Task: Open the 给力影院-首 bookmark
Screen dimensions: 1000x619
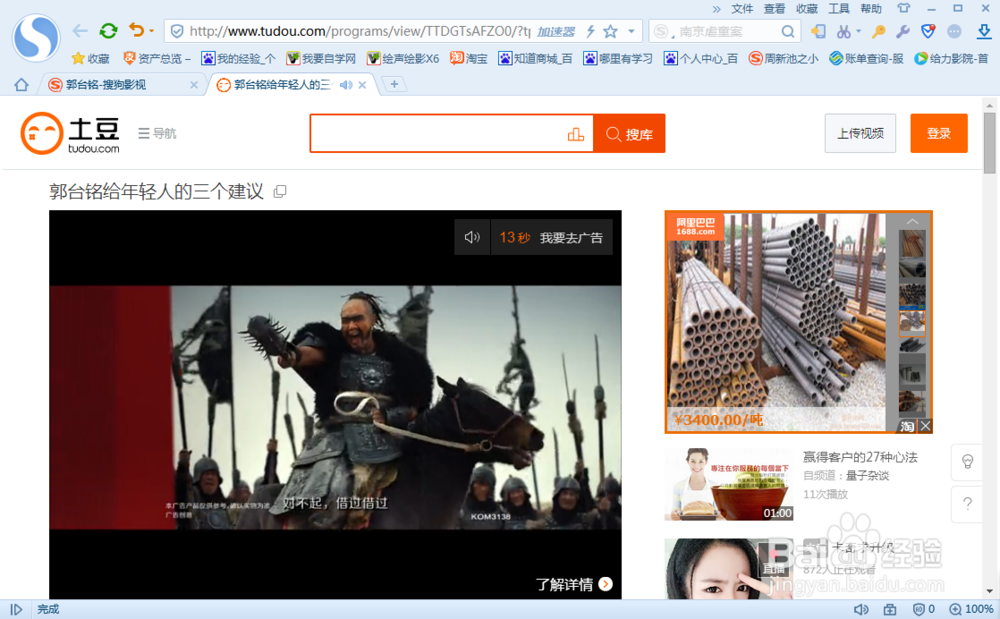Action: (x=951, y=59)
